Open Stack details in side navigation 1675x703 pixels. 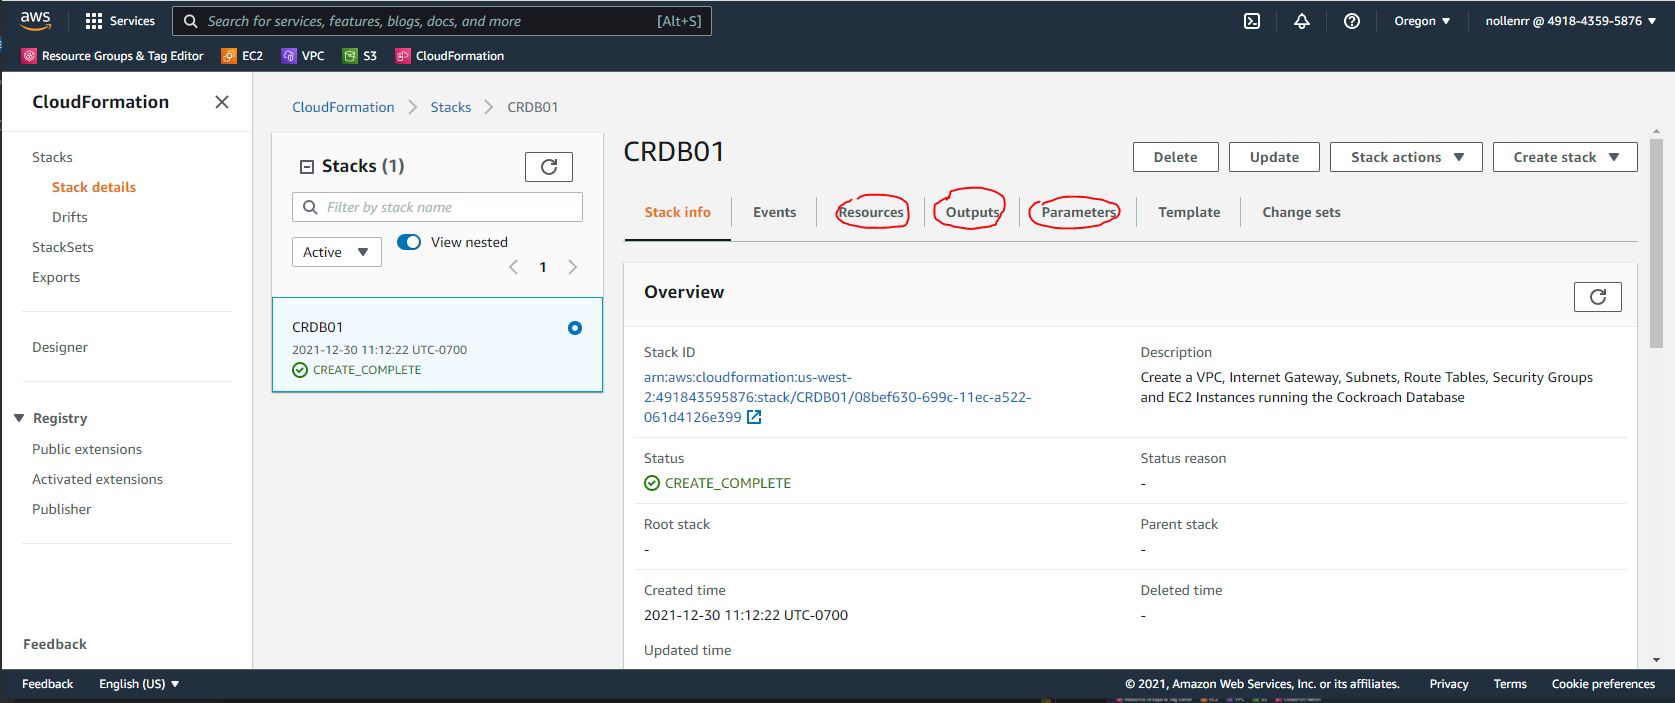(x=94, y=187)
